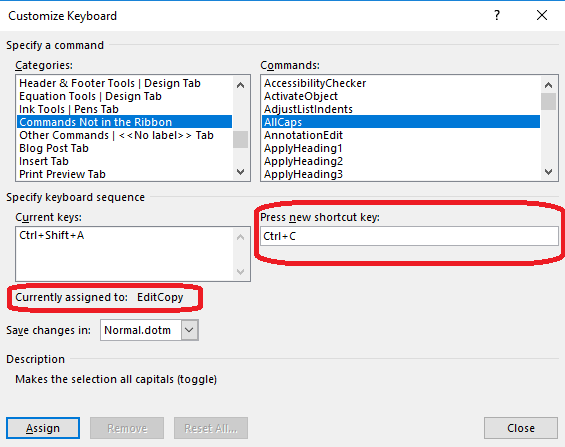Choose the ApplyHeading1 command
The image size is (565, 447).
coord(401,148)
